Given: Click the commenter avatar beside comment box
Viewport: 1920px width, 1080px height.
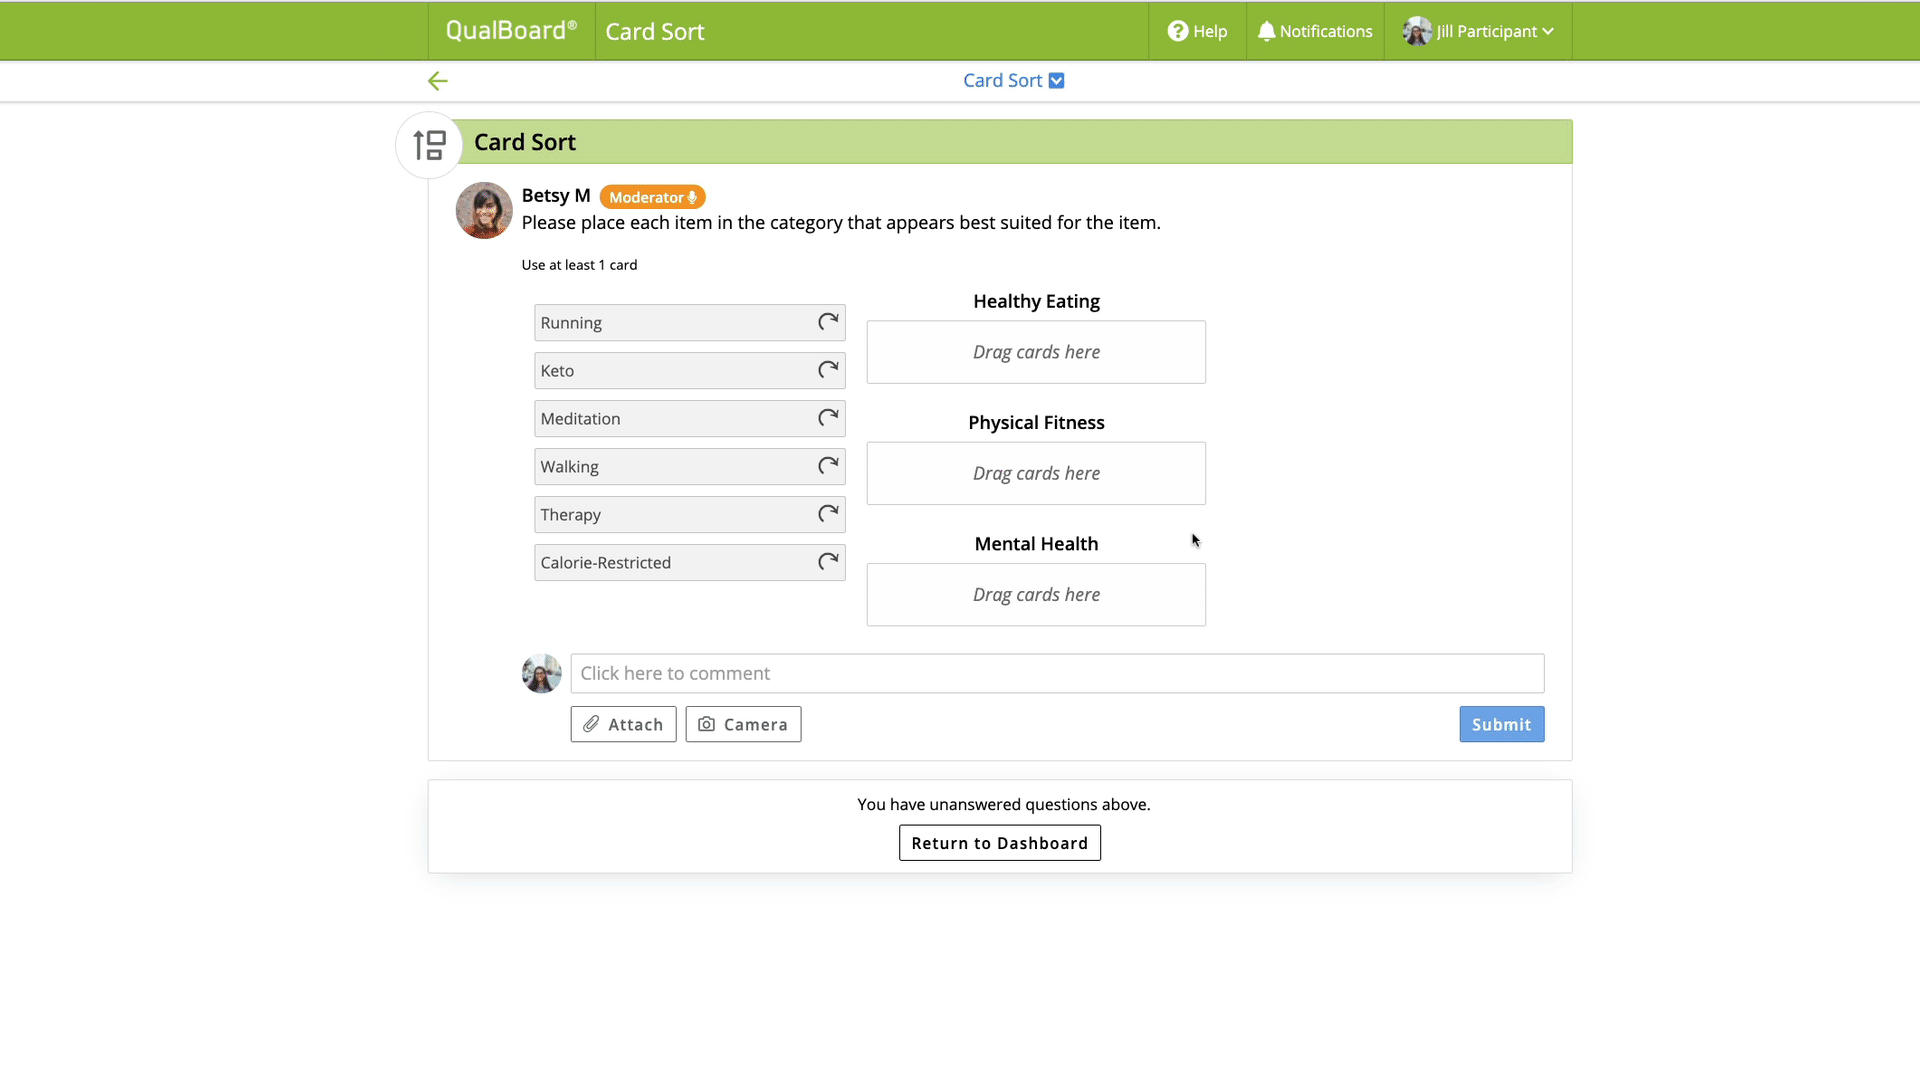Looking at the screenshot, I should click(x=541, y=673).
